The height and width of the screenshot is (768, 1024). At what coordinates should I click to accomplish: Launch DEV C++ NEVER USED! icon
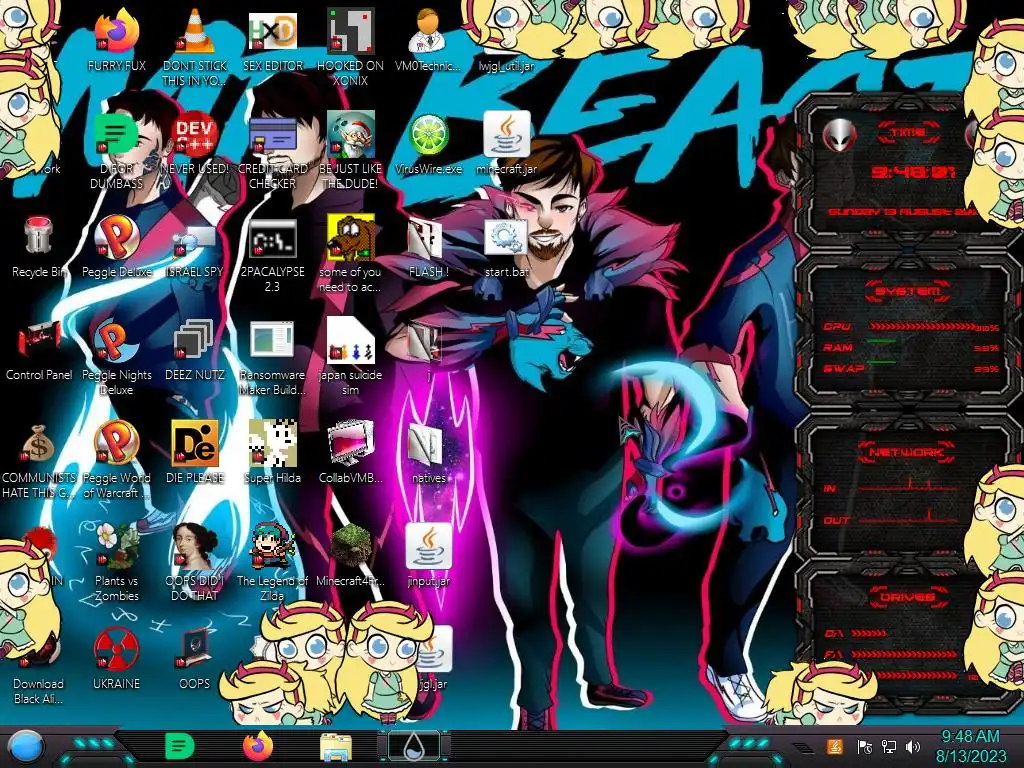(195, 135)
